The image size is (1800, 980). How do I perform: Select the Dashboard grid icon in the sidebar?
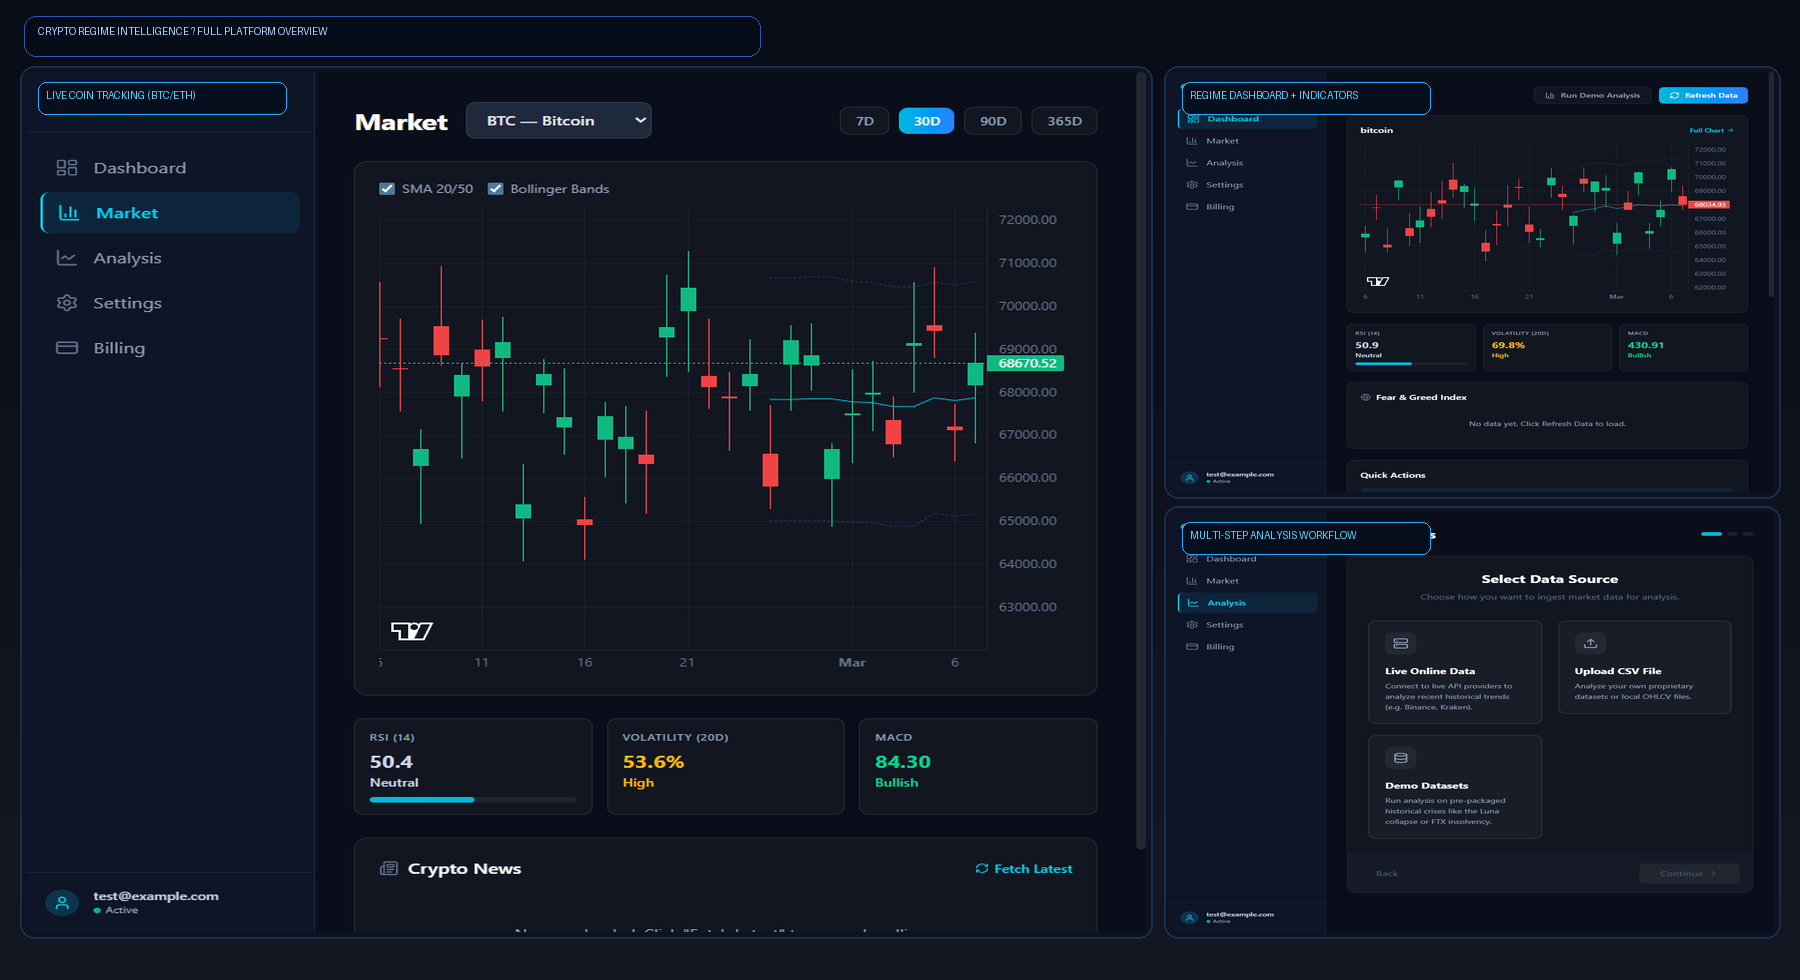67,167
